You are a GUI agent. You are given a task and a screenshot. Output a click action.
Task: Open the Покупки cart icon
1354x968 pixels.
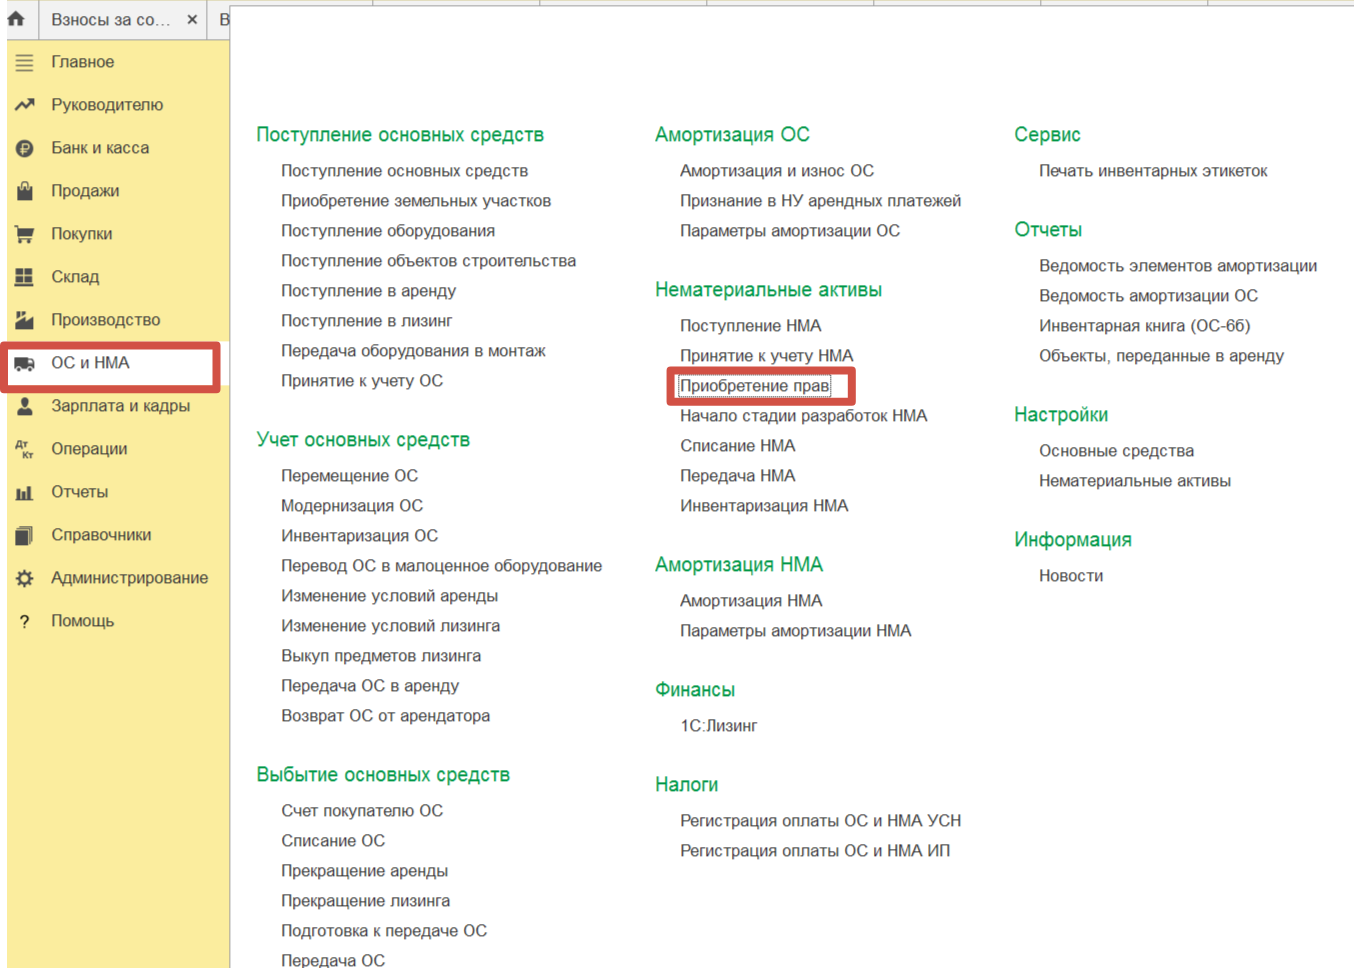point(25,234)
